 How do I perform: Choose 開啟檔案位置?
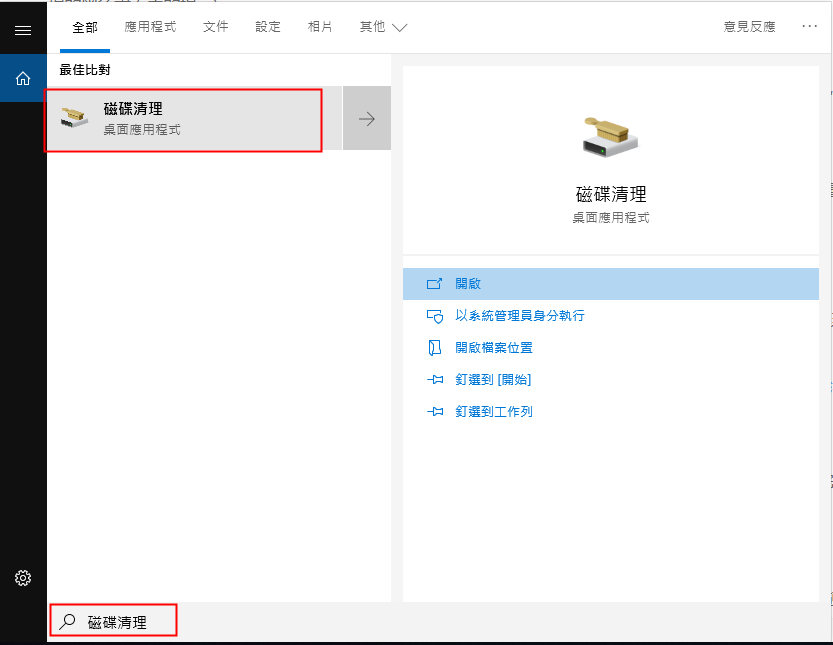610,347
